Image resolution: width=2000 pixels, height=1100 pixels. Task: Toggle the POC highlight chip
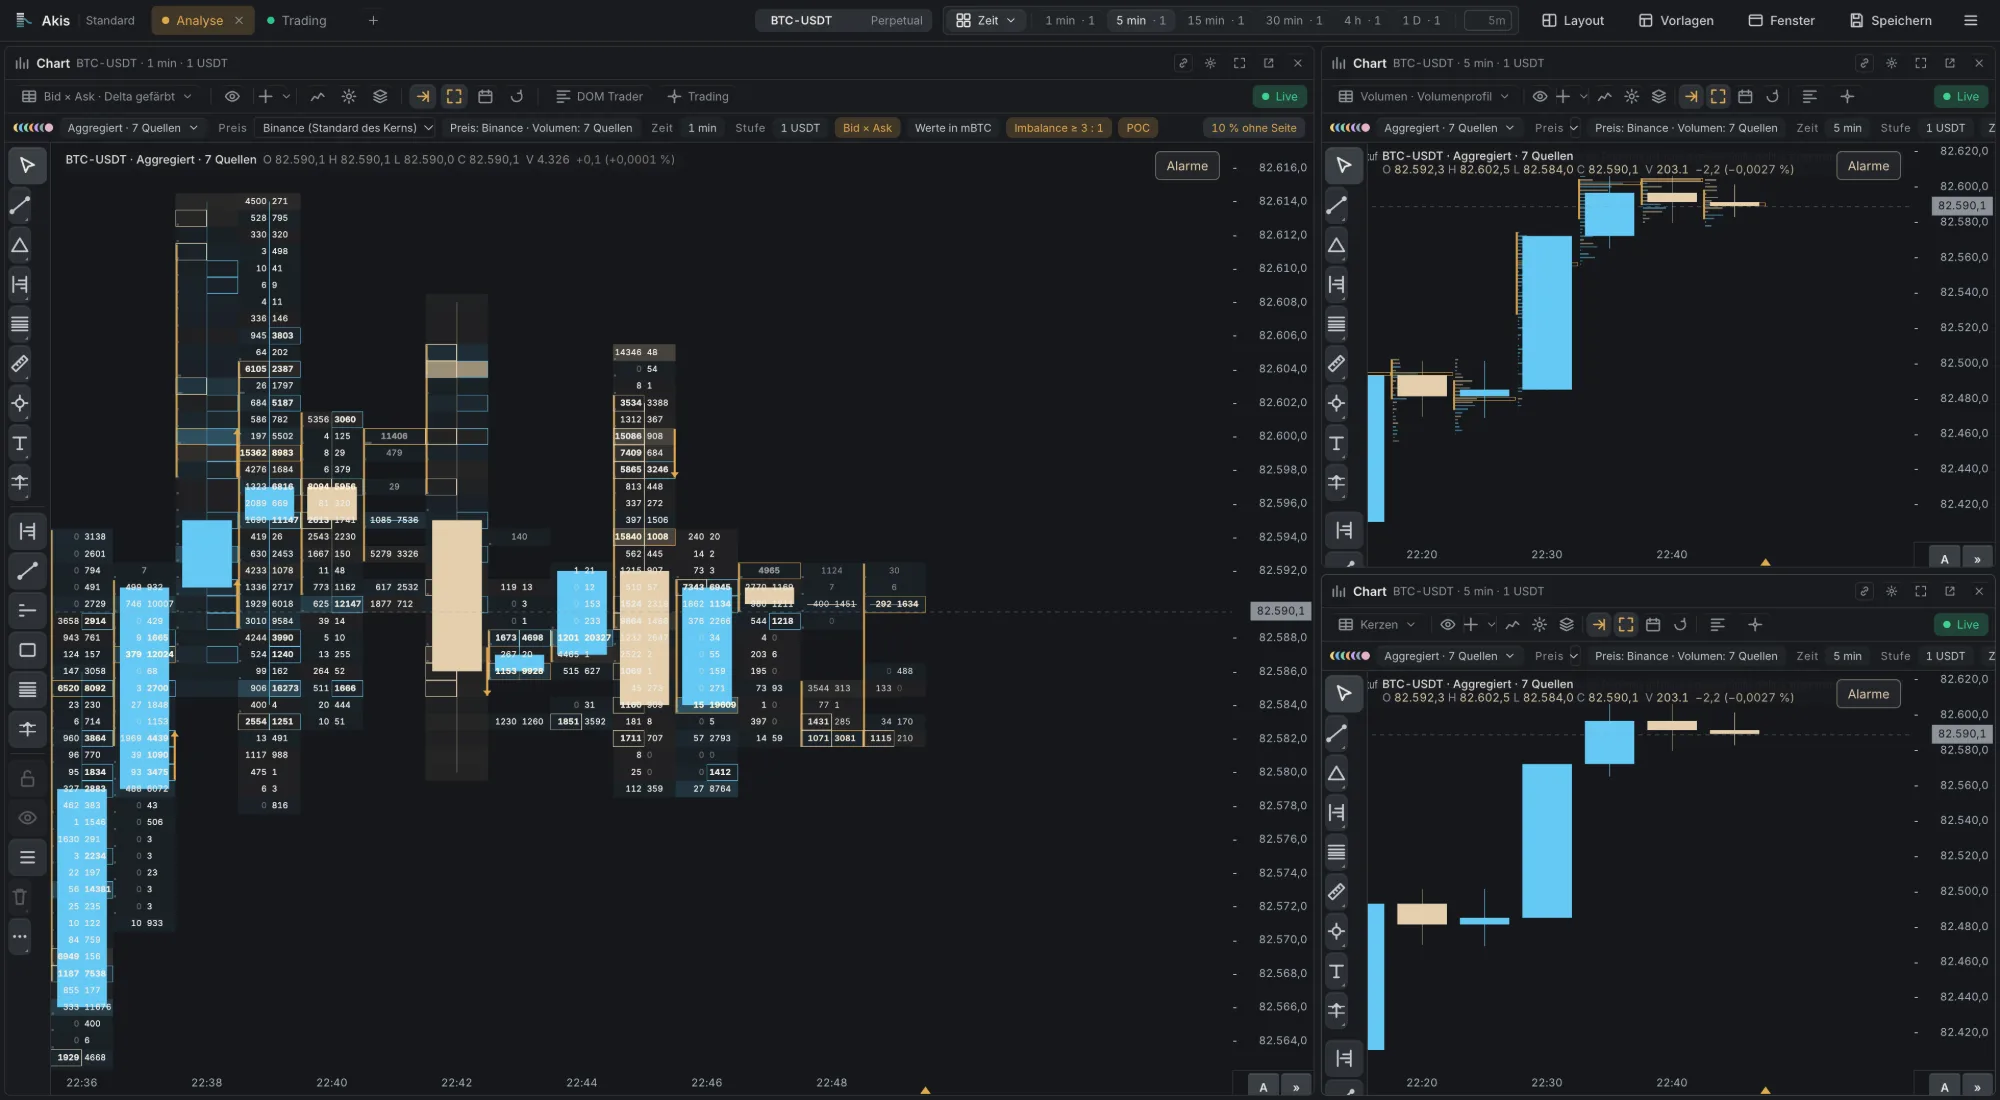tap(1138, 128)
